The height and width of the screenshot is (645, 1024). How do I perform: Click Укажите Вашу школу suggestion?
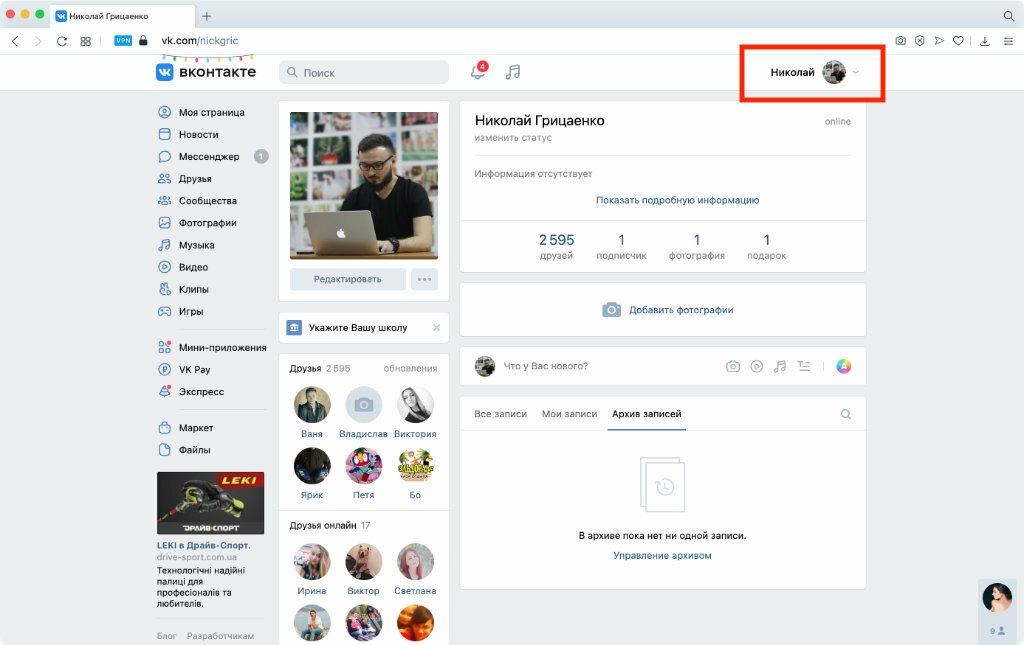point(358,328)
